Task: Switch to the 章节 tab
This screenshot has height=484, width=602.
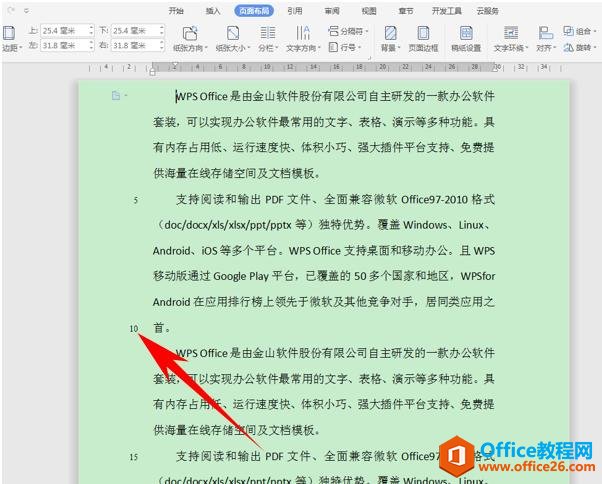Action: [x=406, y=11]
